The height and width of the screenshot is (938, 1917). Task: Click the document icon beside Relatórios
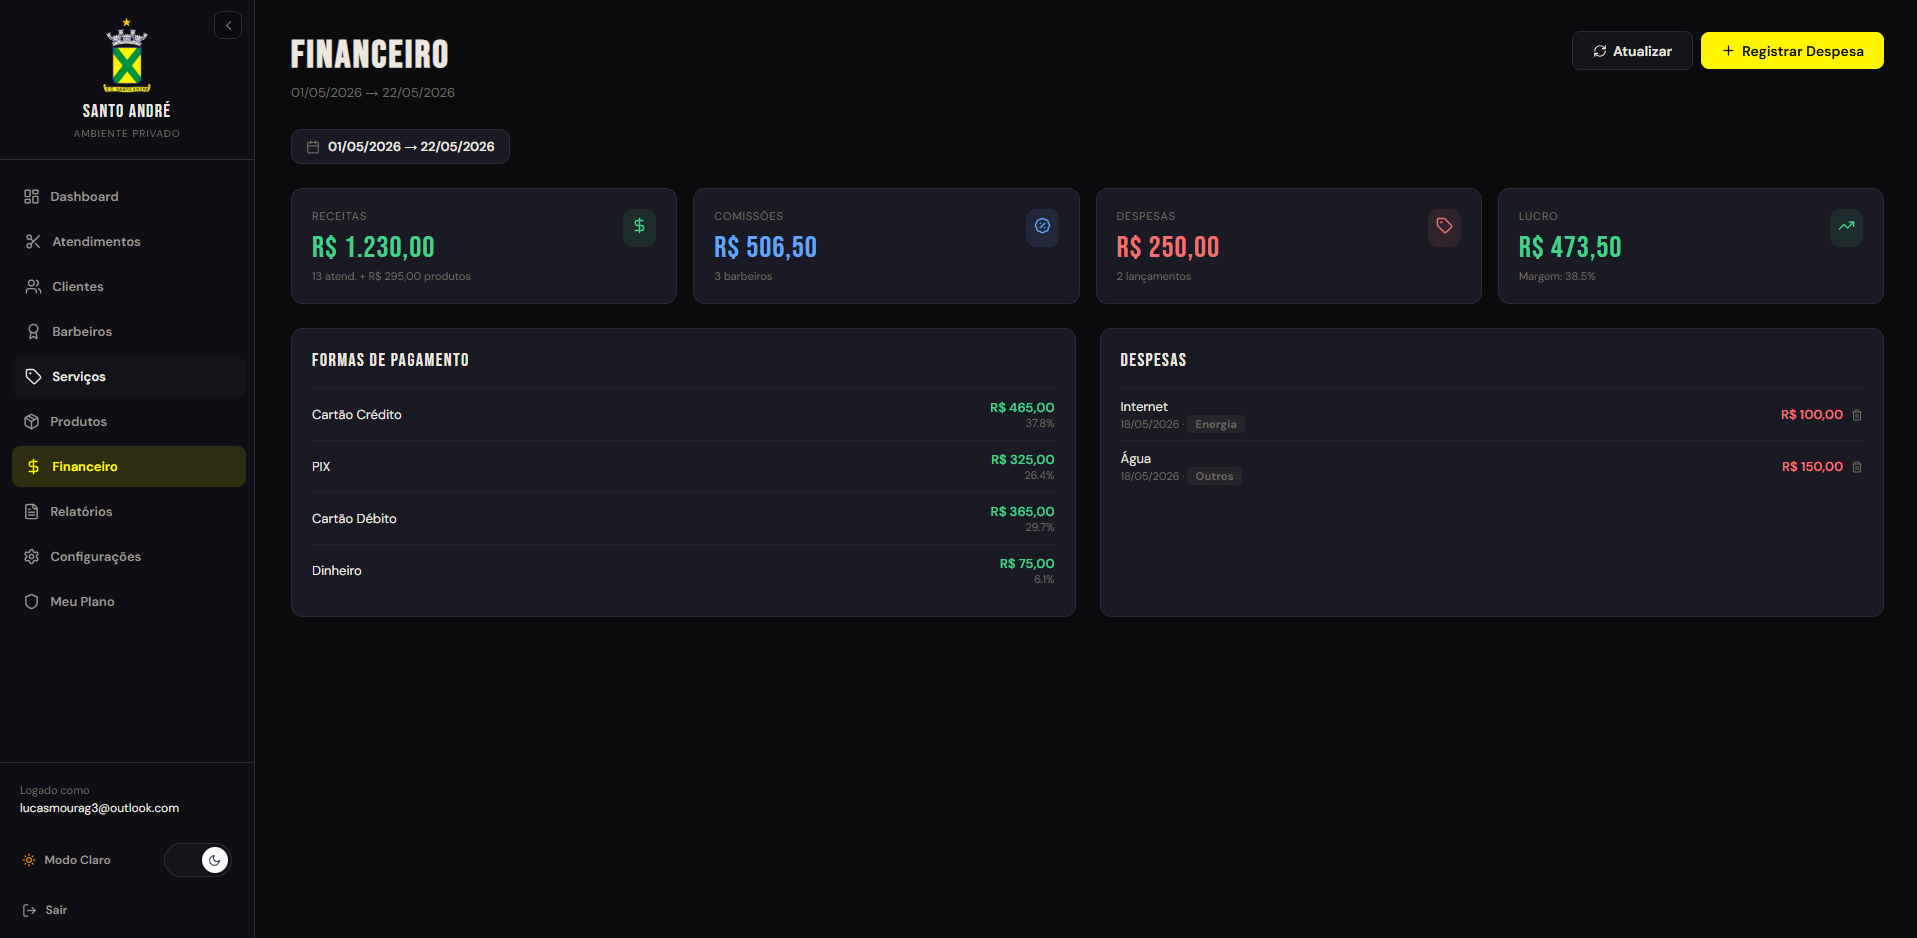[32, 512]
